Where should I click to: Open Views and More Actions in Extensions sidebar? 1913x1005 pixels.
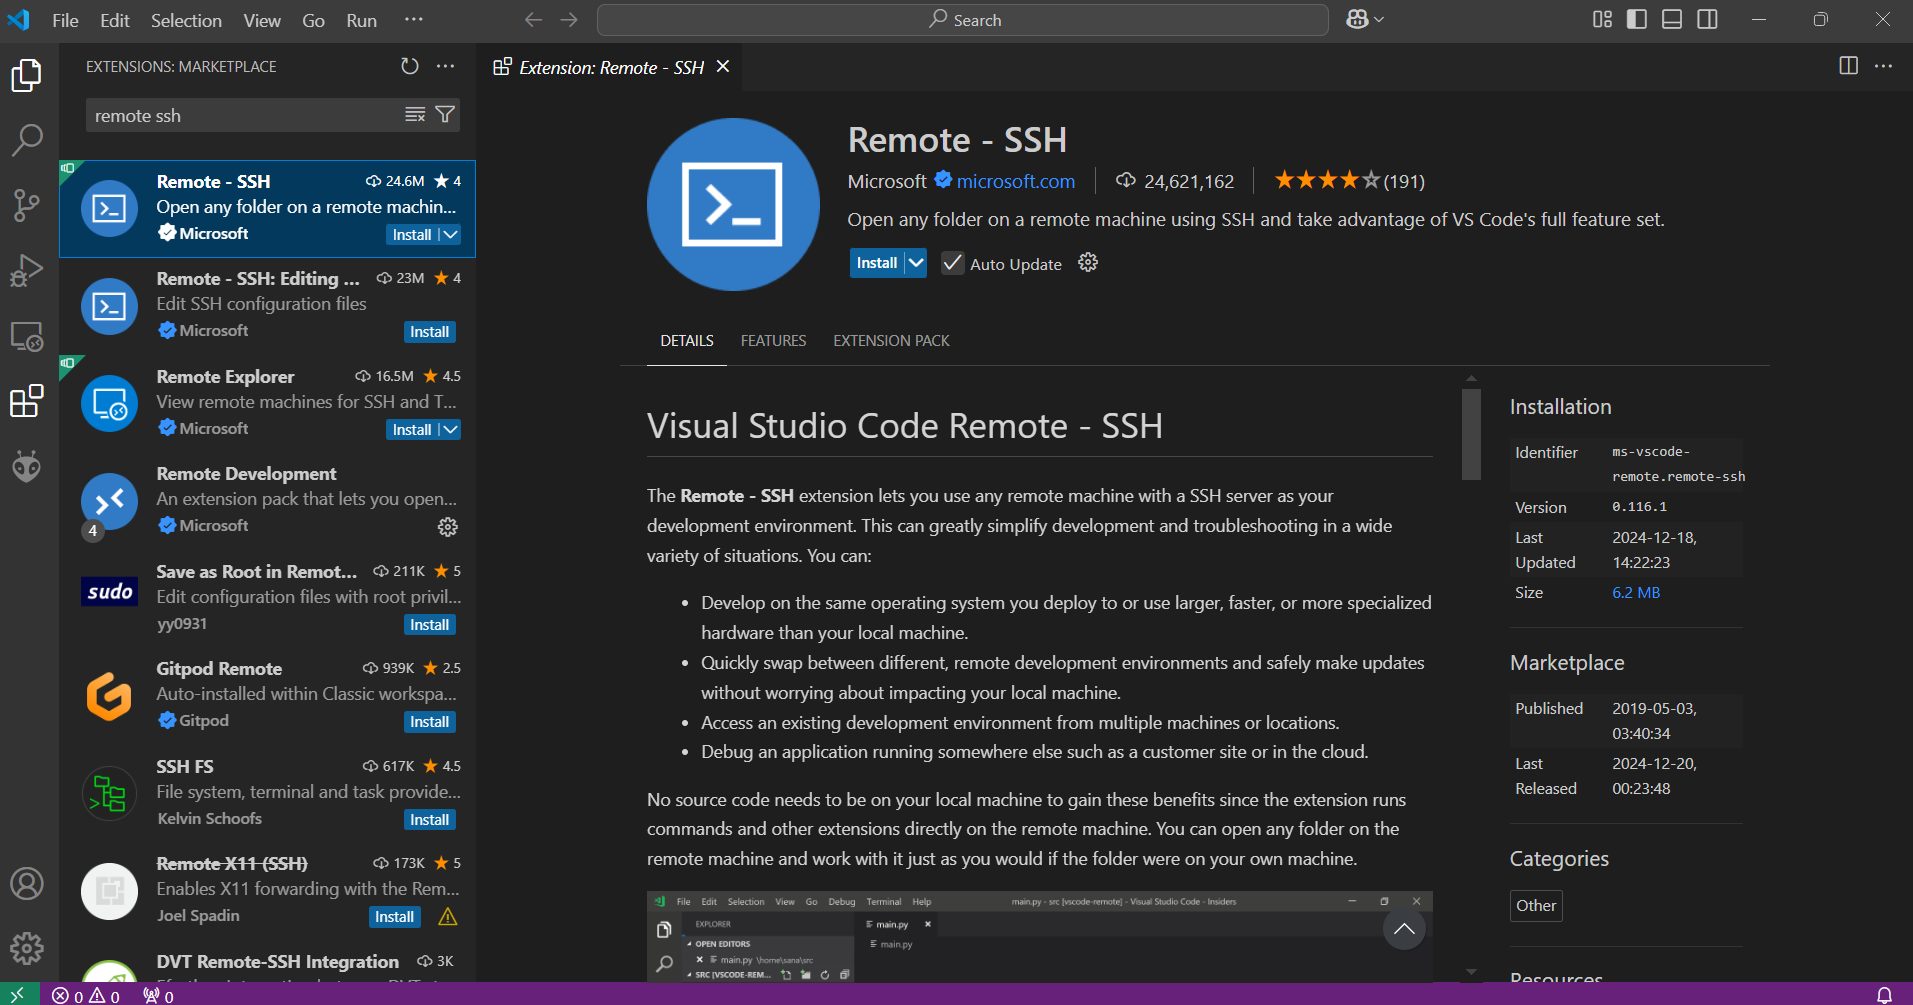[446, 66]
